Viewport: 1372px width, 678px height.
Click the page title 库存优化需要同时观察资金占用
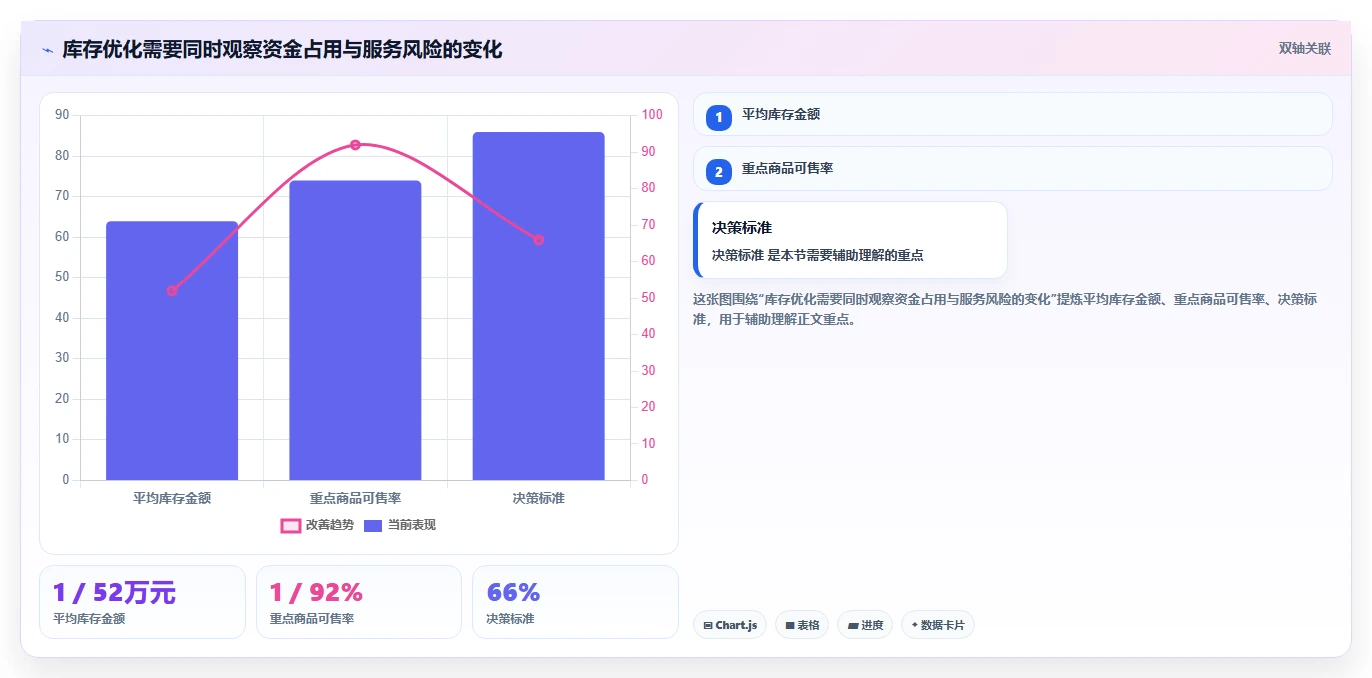(282, 49)
